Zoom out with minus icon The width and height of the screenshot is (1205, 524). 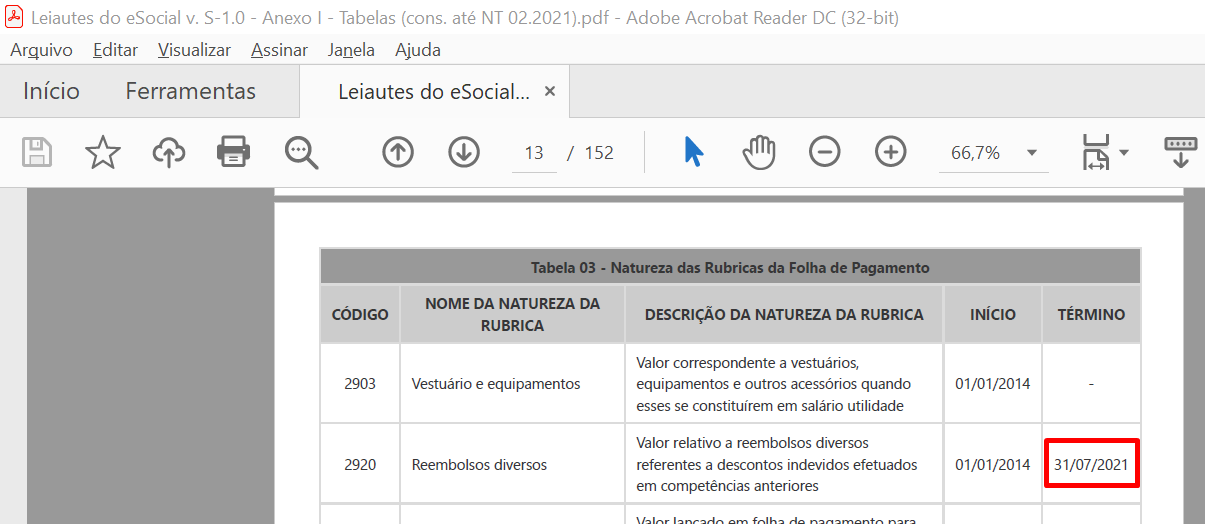tap(825, 152)
